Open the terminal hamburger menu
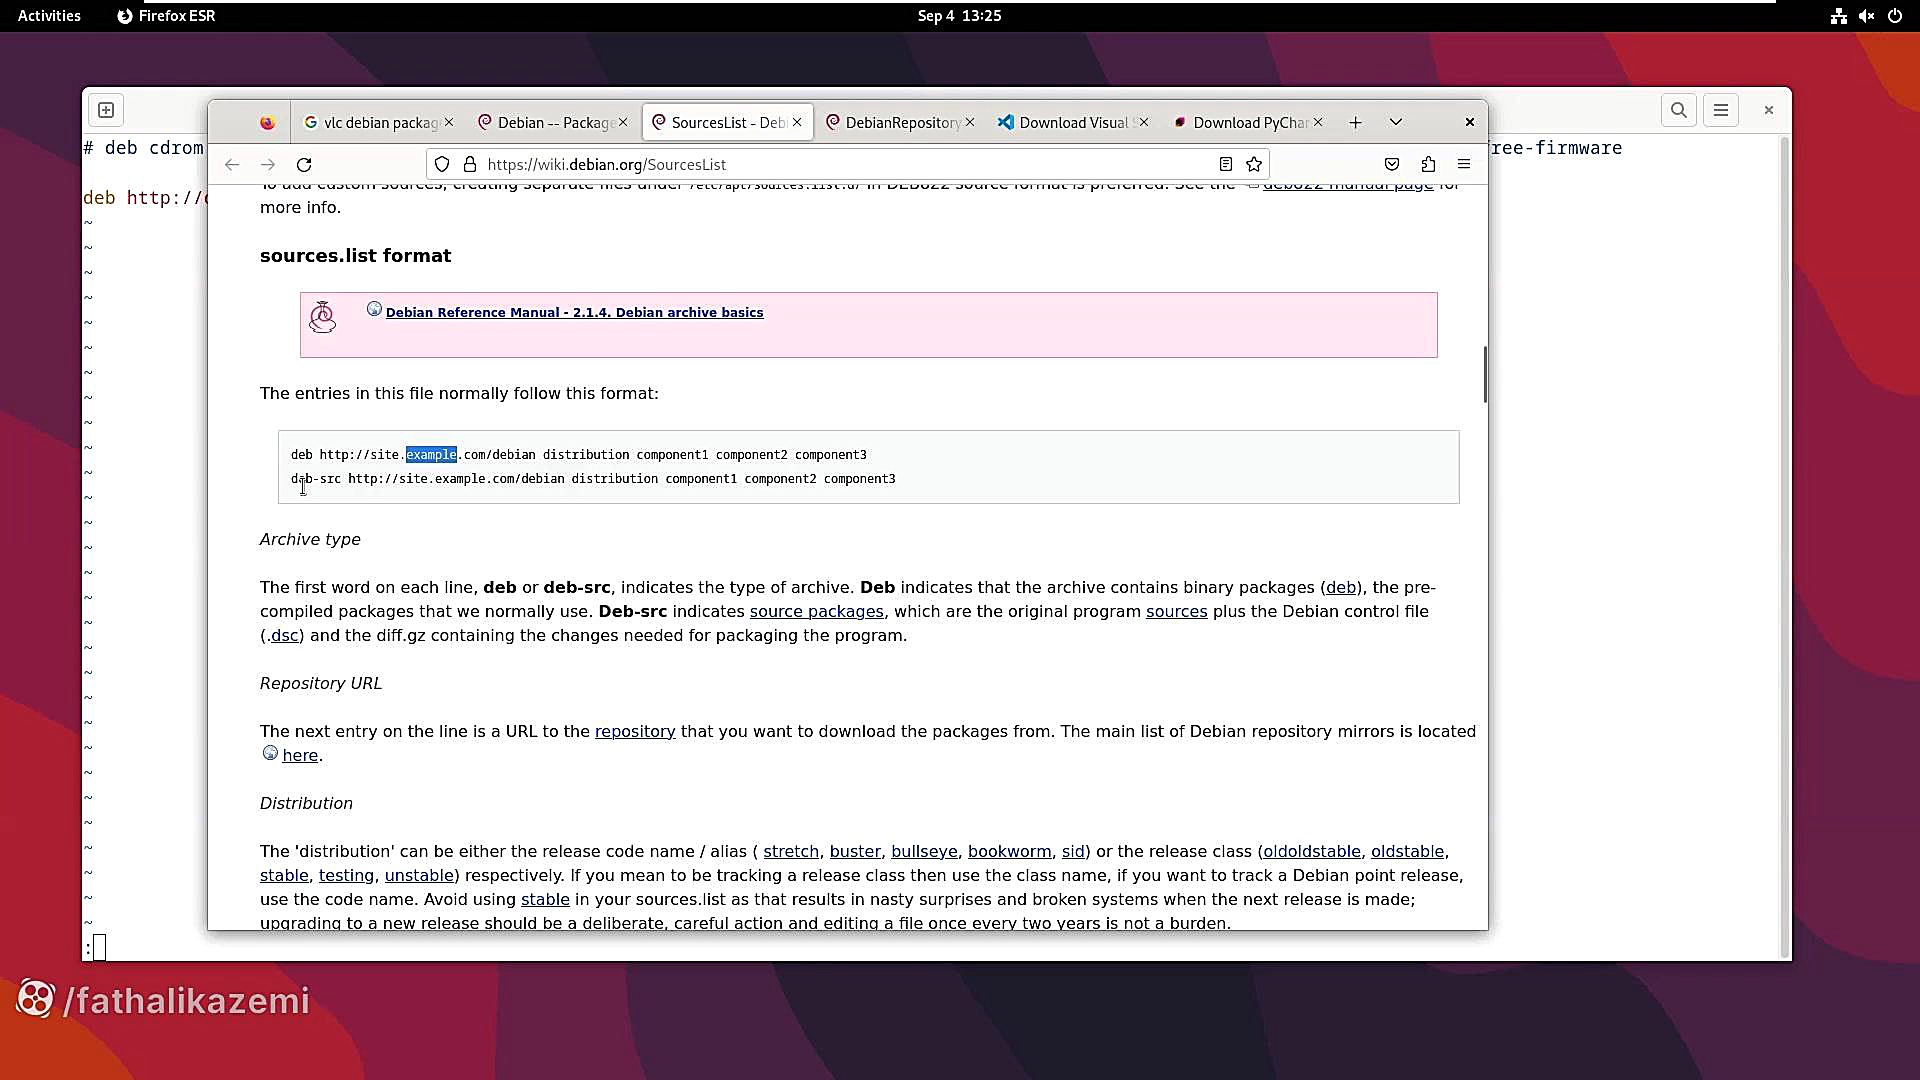 pyautogui.click(x=1721, y=110)
